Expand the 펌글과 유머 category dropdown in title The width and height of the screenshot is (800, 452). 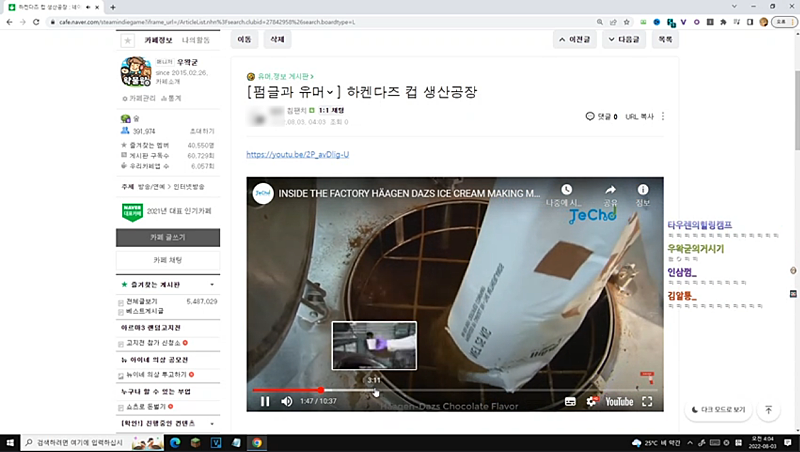(x=330, y=92)
